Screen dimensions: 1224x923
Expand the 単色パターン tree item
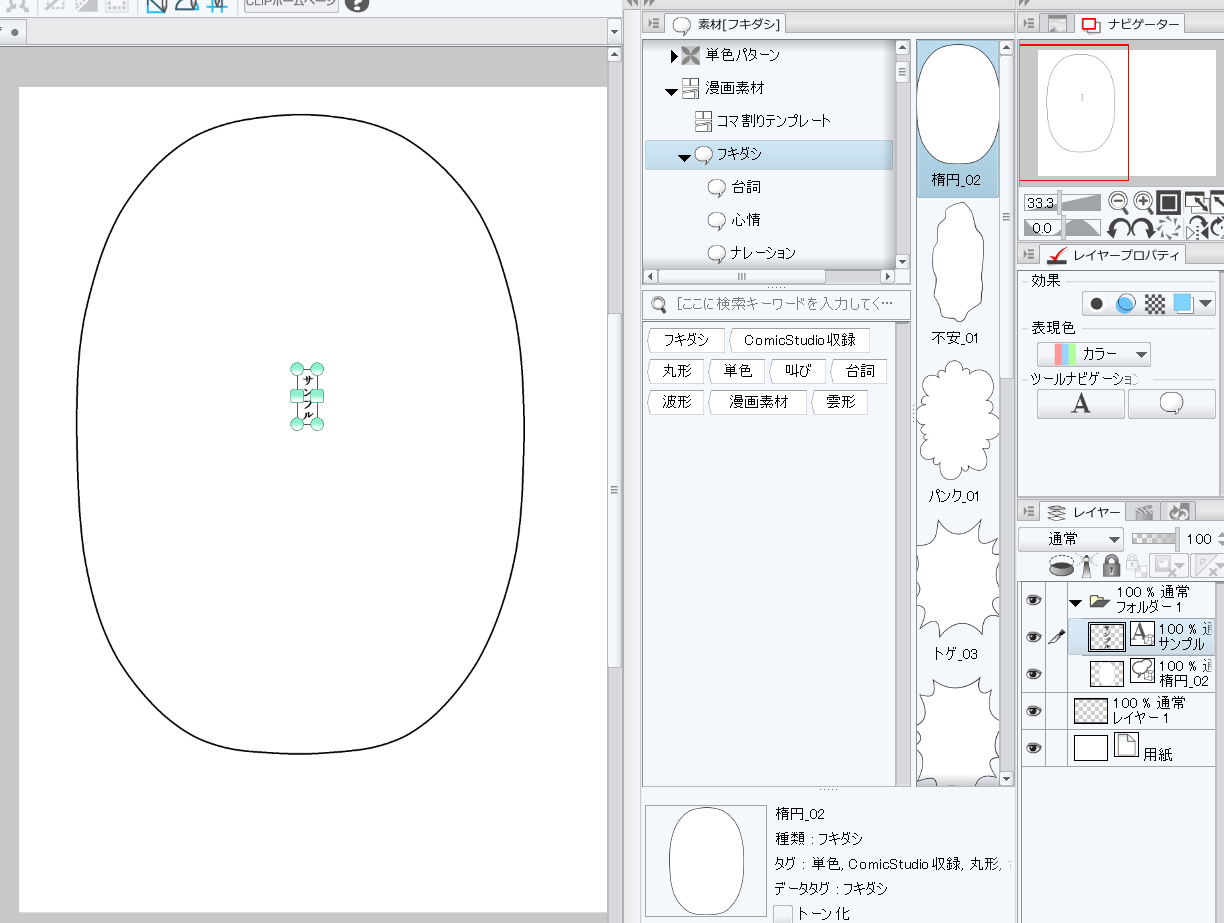674,56
